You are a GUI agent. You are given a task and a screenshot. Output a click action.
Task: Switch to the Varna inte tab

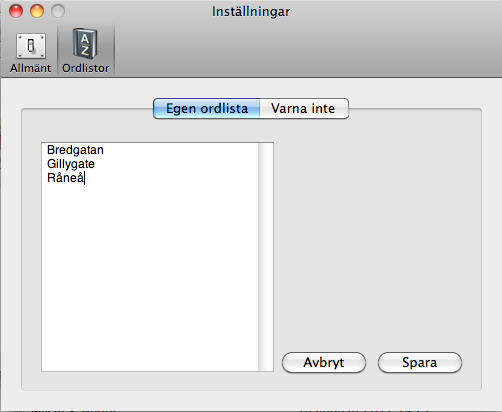click(304, 108)
